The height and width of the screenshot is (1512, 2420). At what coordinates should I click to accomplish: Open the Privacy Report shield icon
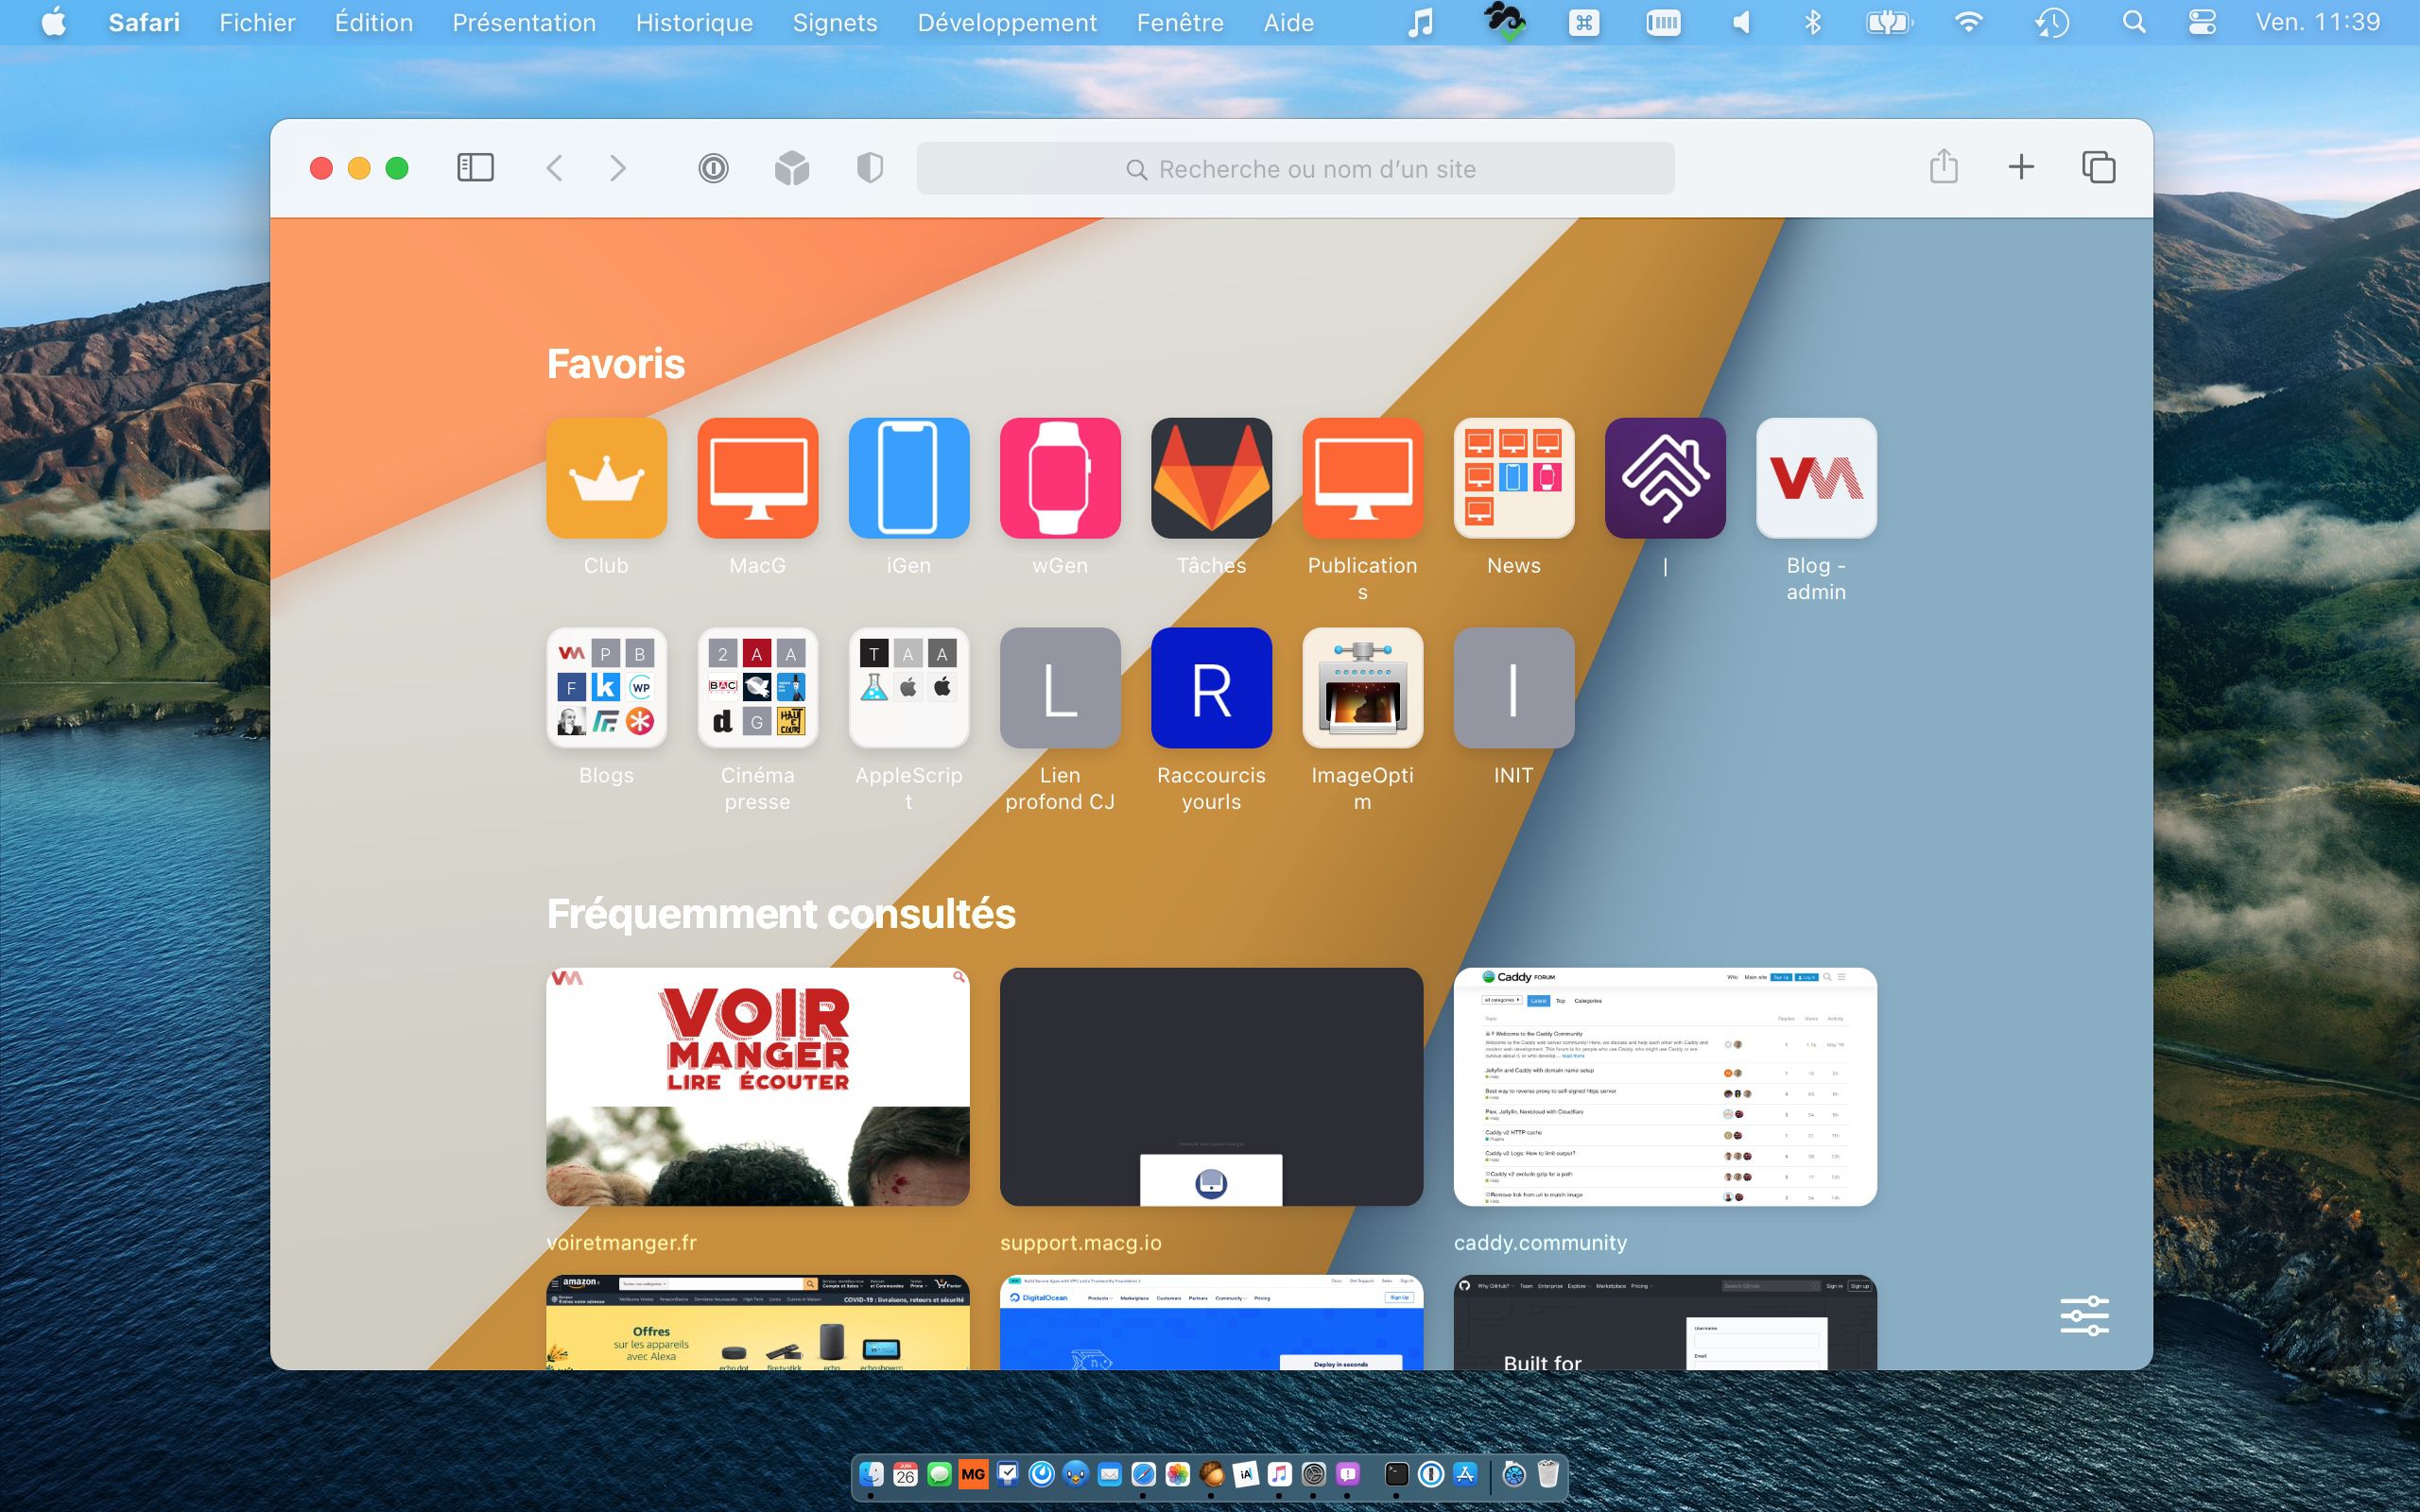click(x=869, y=168)
